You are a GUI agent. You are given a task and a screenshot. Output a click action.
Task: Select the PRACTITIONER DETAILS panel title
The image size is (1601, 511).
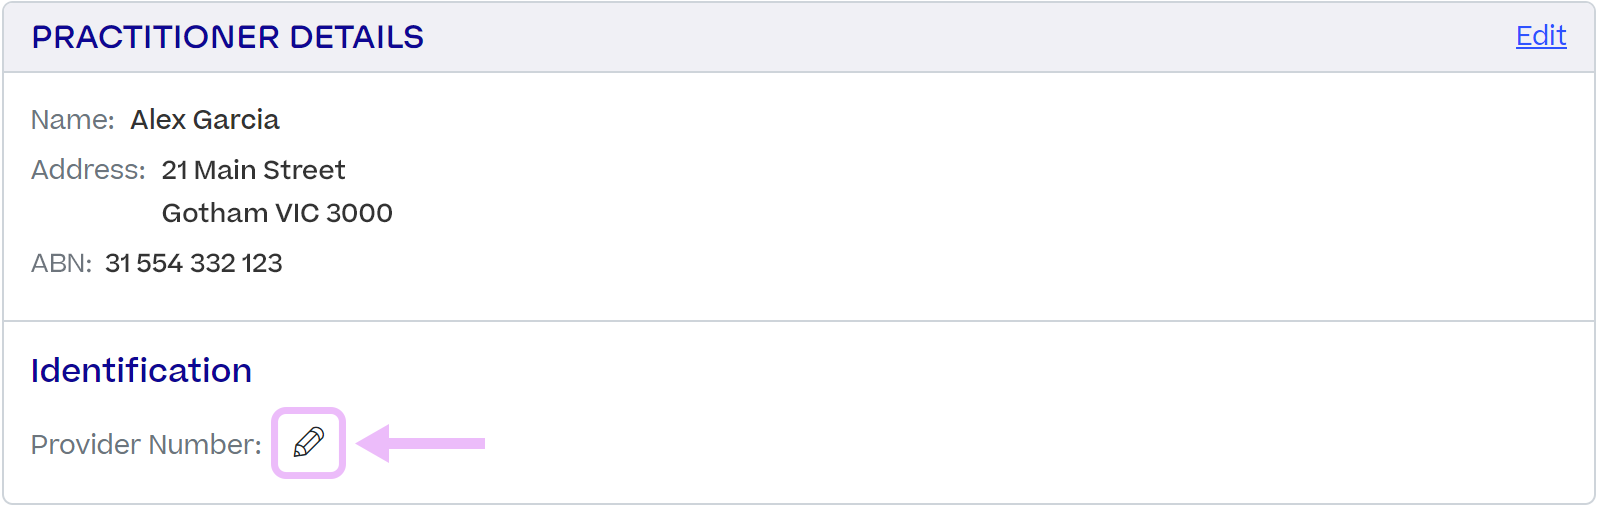(228, 37)
